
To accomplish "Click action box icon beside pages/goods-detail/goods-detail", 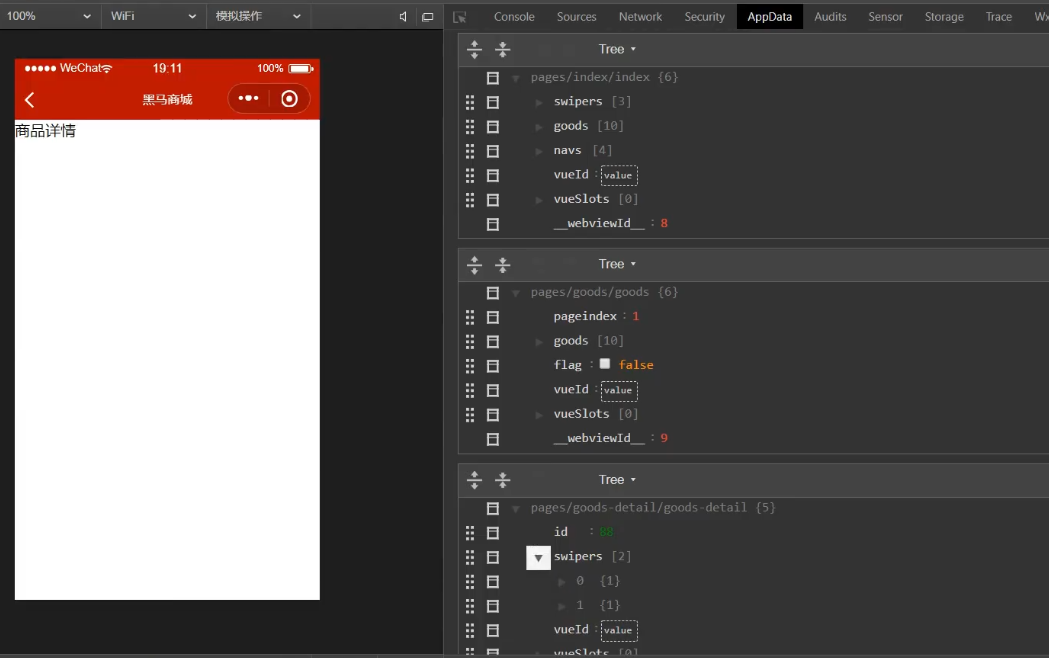I will tap(493, 508).
